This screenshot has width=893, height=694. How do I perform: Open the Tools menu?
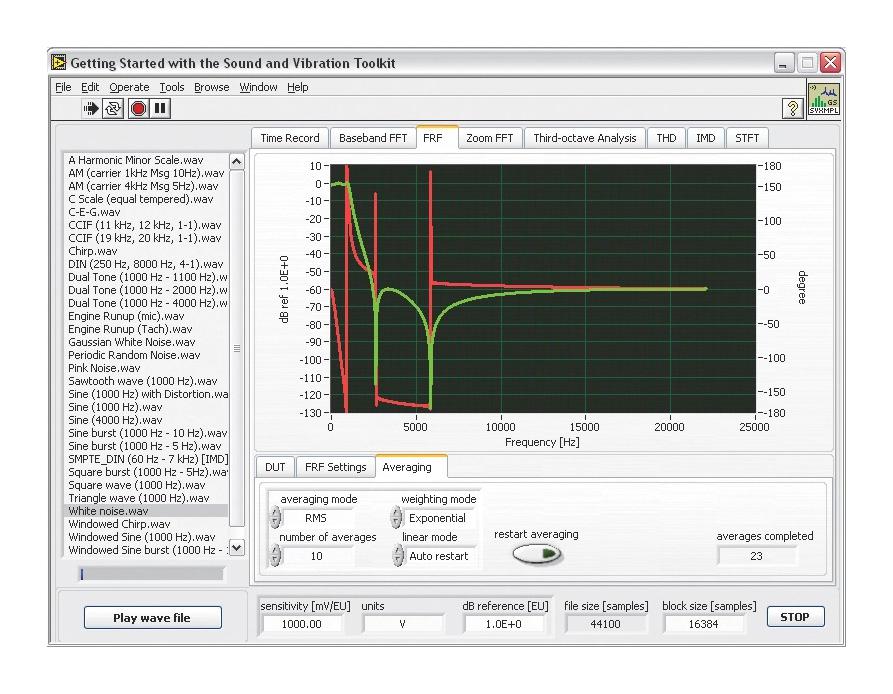171,87
